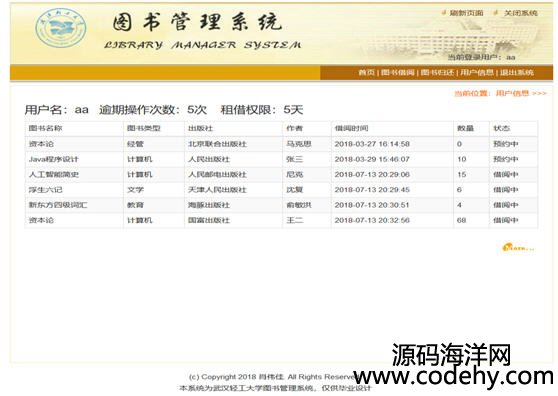Select the Java程序设计 table row
The height and width of the screenshot is (396, 558).
(x=281, y=159)
